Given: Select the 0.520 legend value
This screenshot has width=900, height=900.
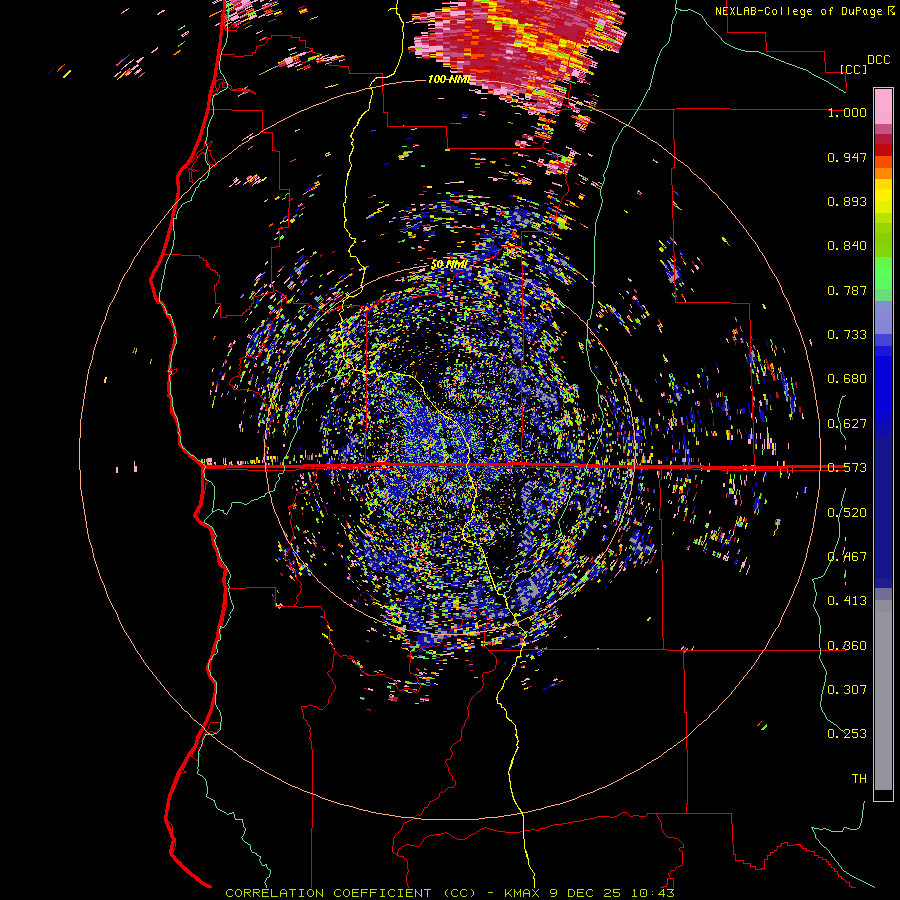Looking at the screenshot, I should 847,513.
